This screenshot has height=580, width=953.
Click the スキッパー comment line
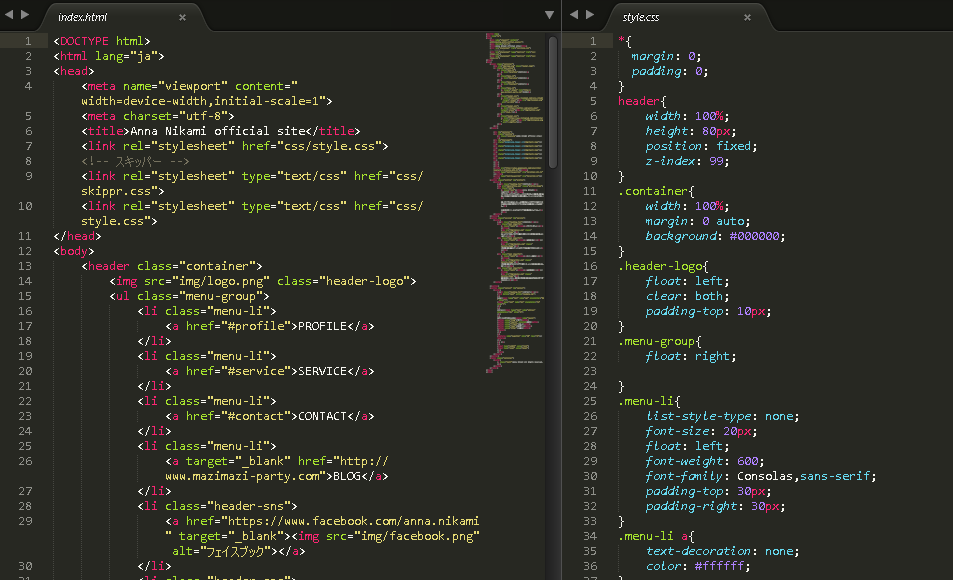click(135, 161)
